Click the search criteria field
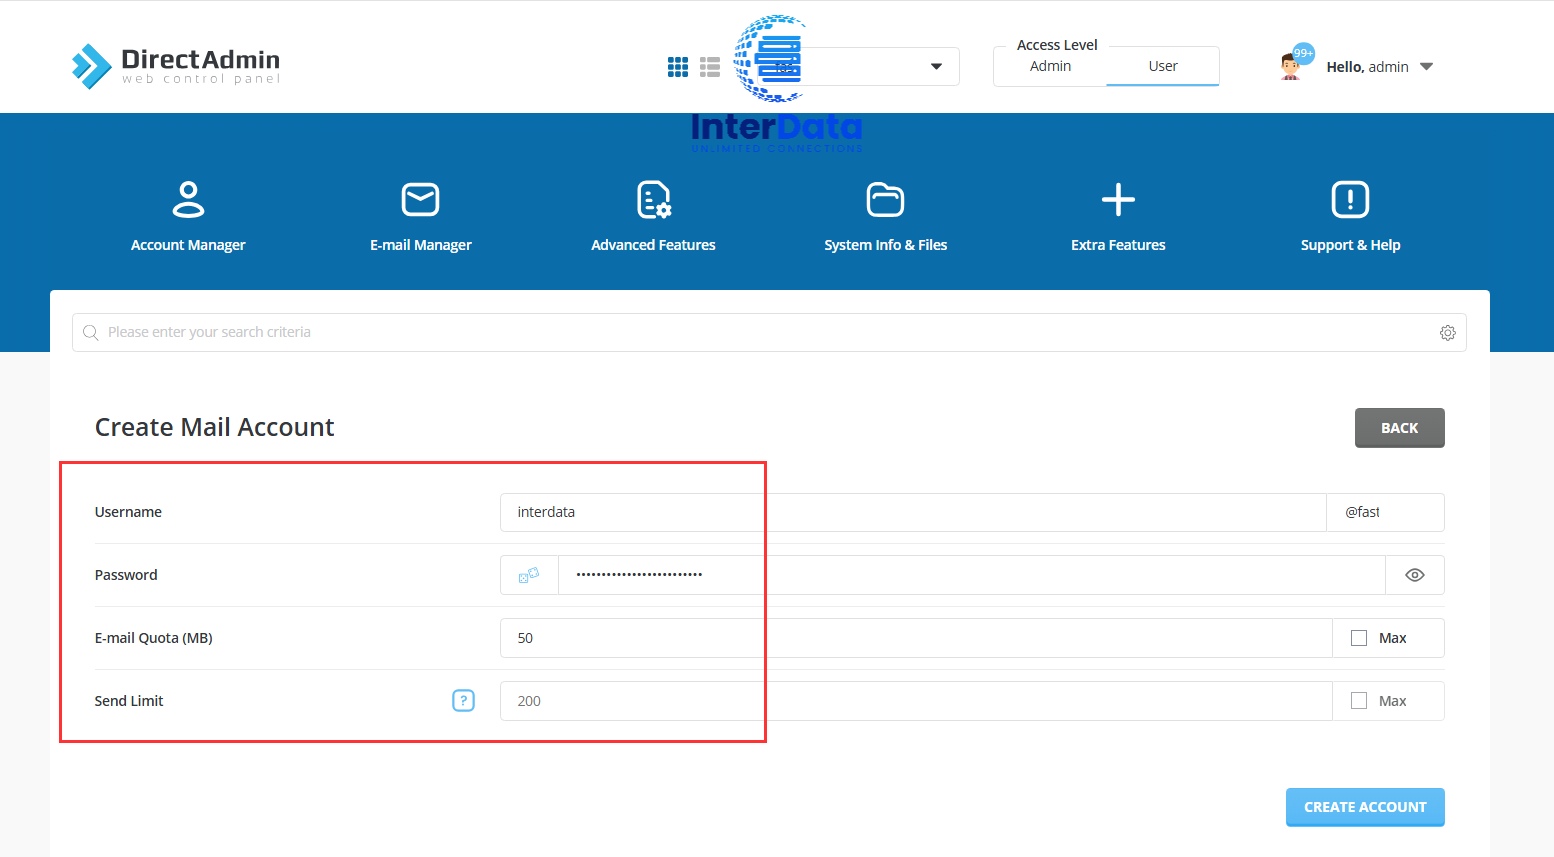The image size is (1554, 857). tap(769, 332)
